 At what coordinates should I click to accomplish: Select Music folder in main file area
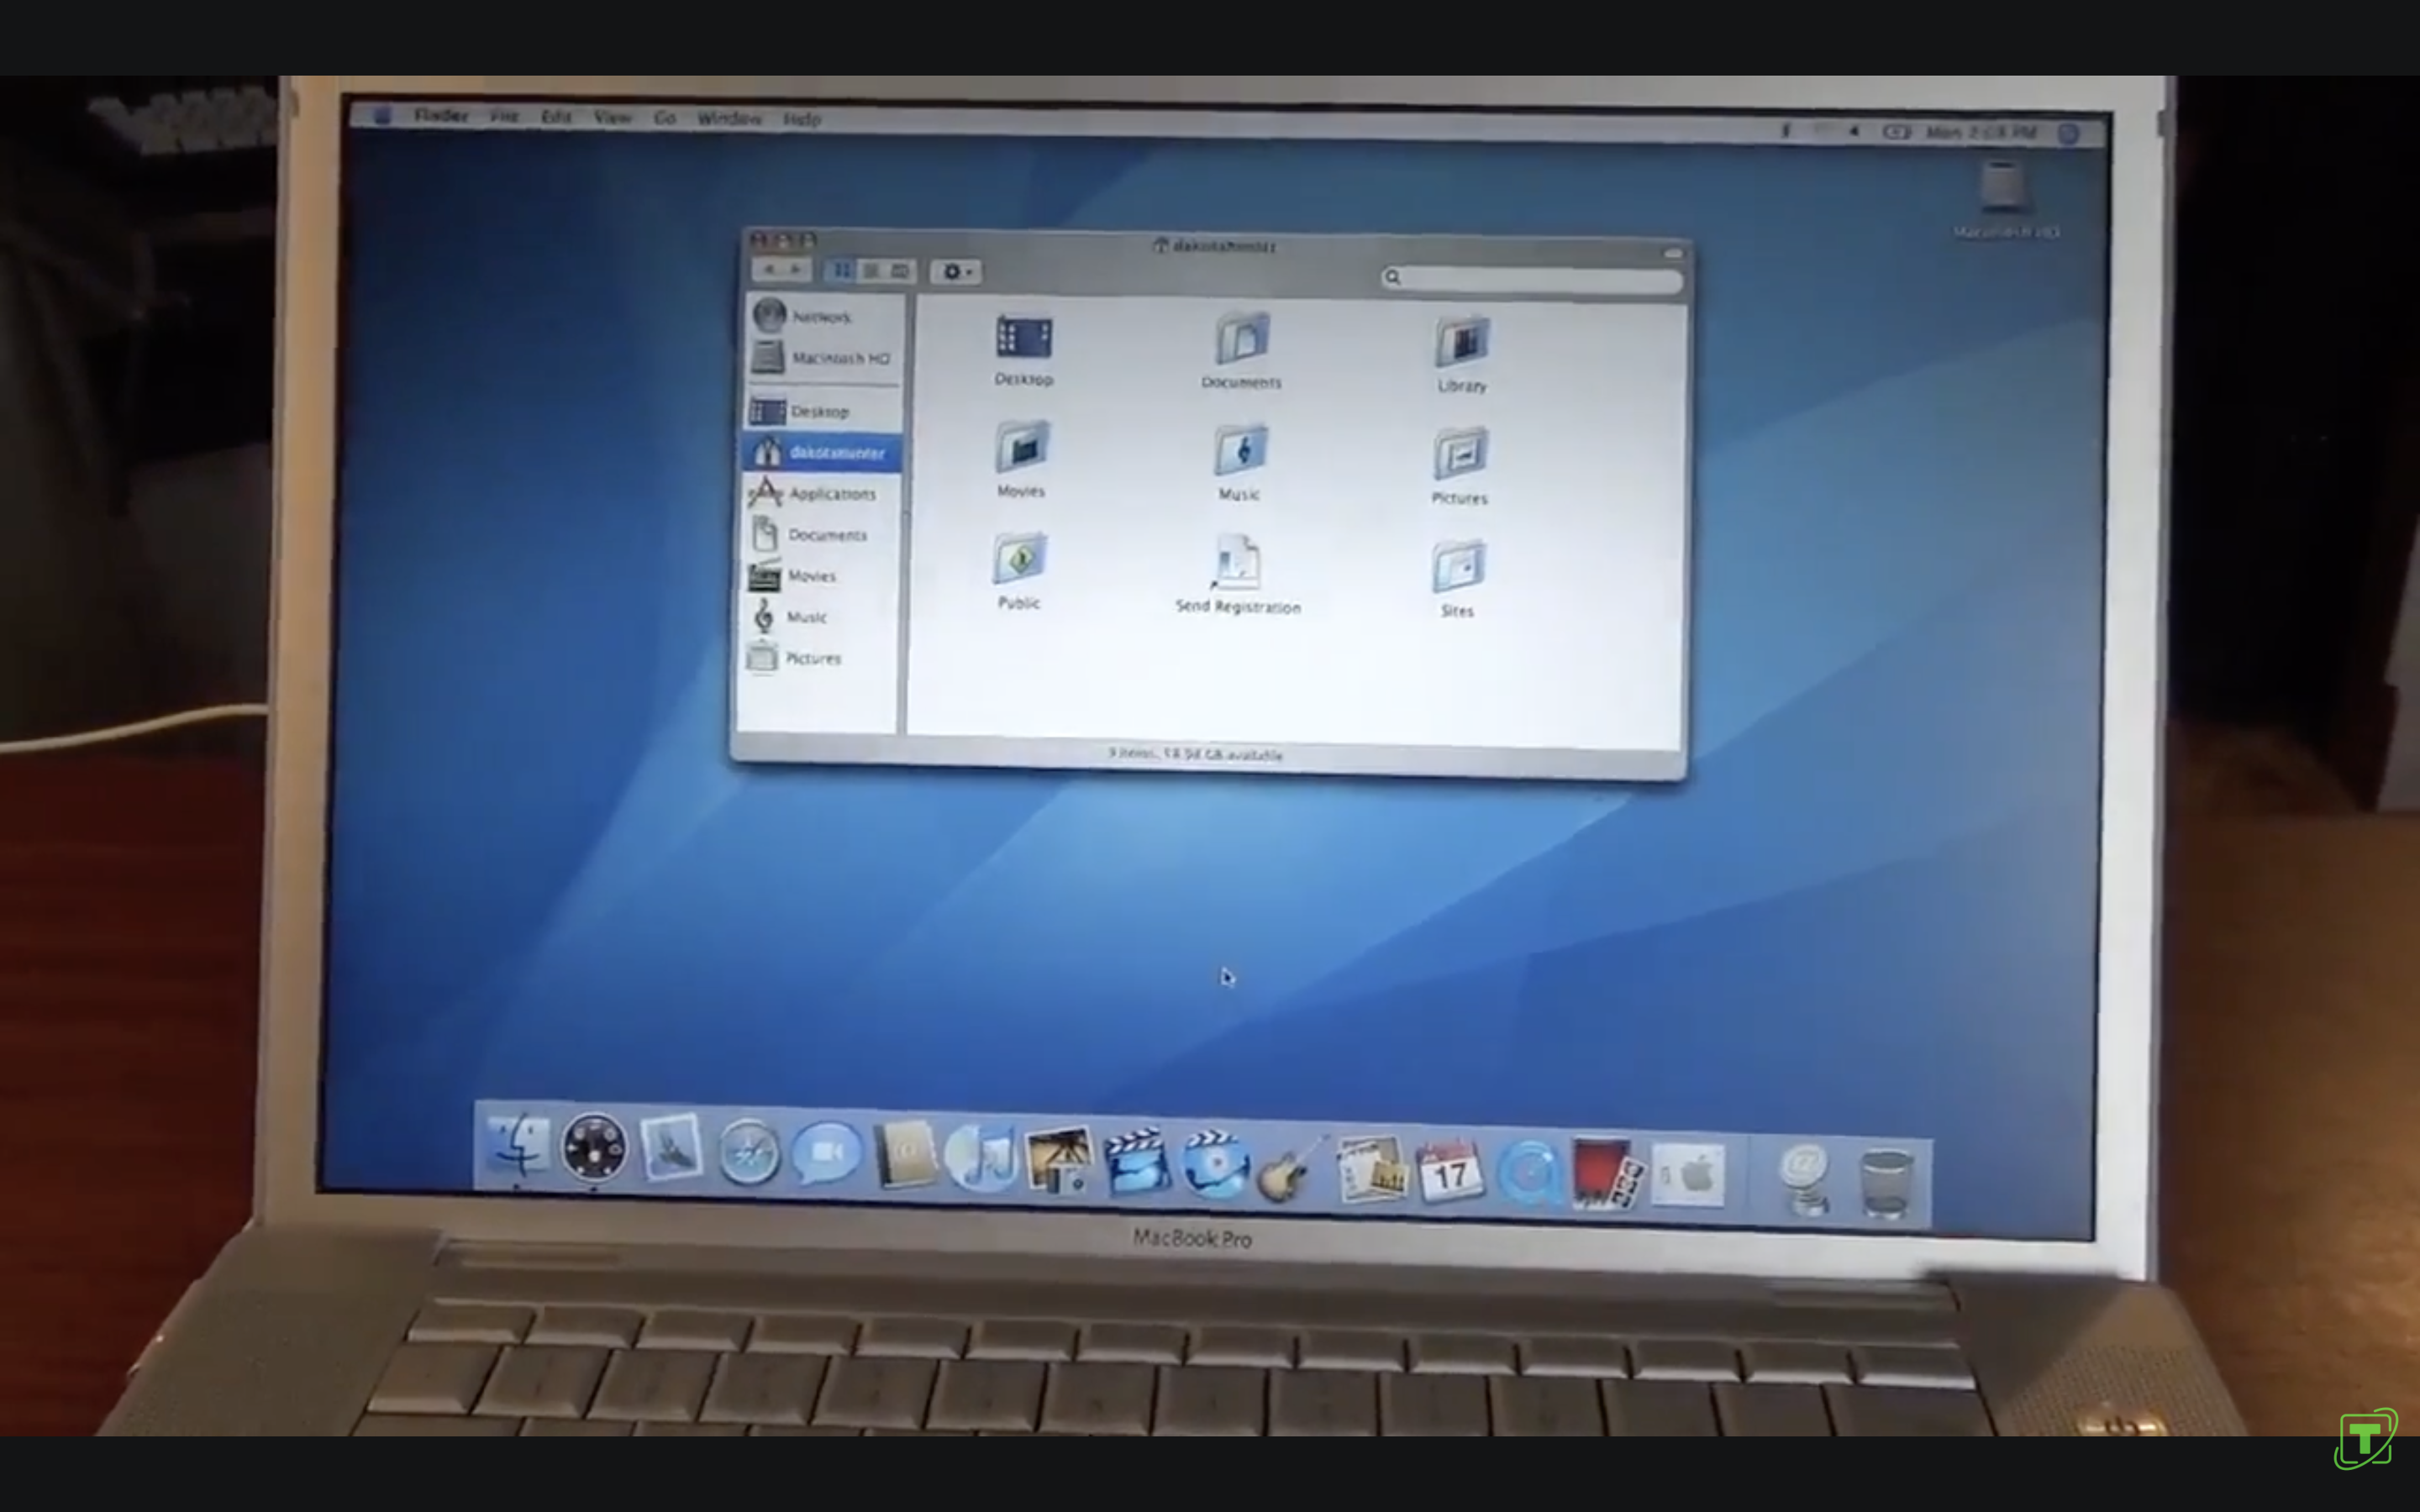click(x=1240, y=450)
